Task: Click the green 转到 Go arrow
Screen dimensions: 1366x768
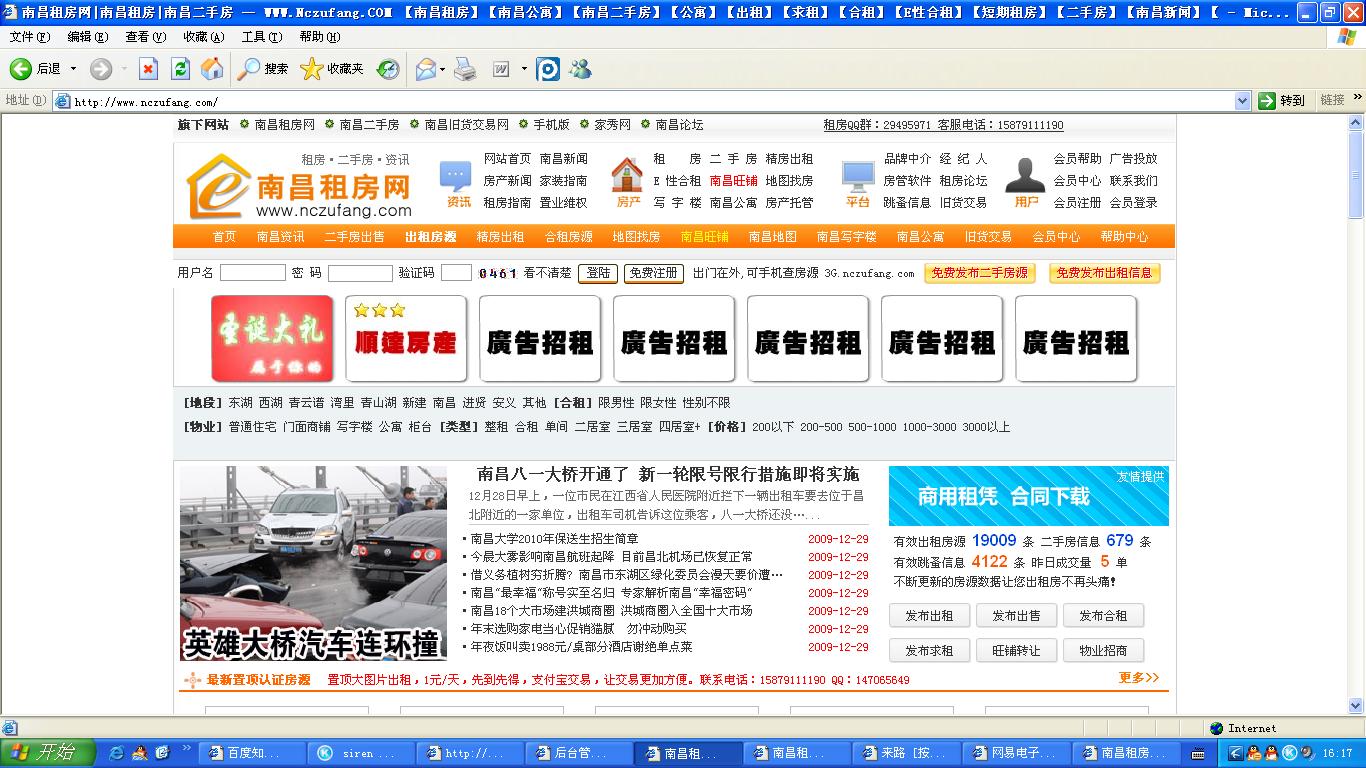Action: pyautogui.click(x=1267, y=100)
